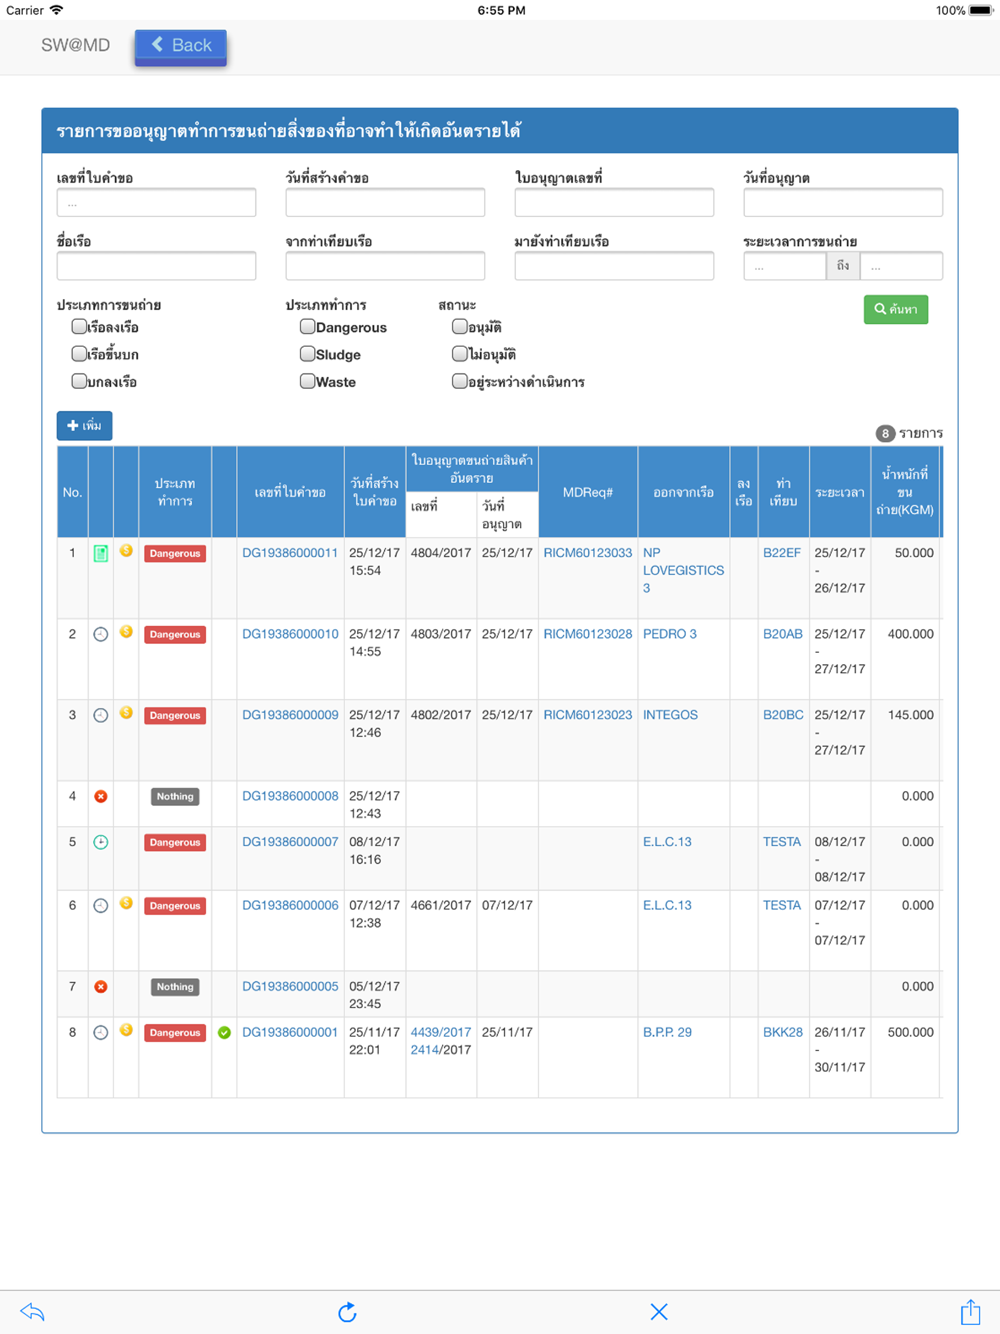Click the SW@MD brand title
Screen dimensions: 1000x1334
(75, 46)
